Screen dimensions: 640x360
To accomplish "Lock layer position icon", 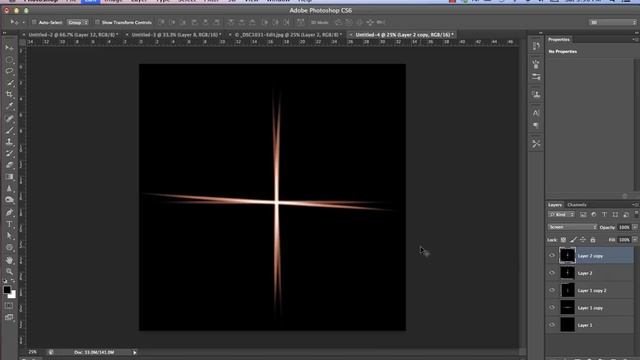I will tap(583, 240).
